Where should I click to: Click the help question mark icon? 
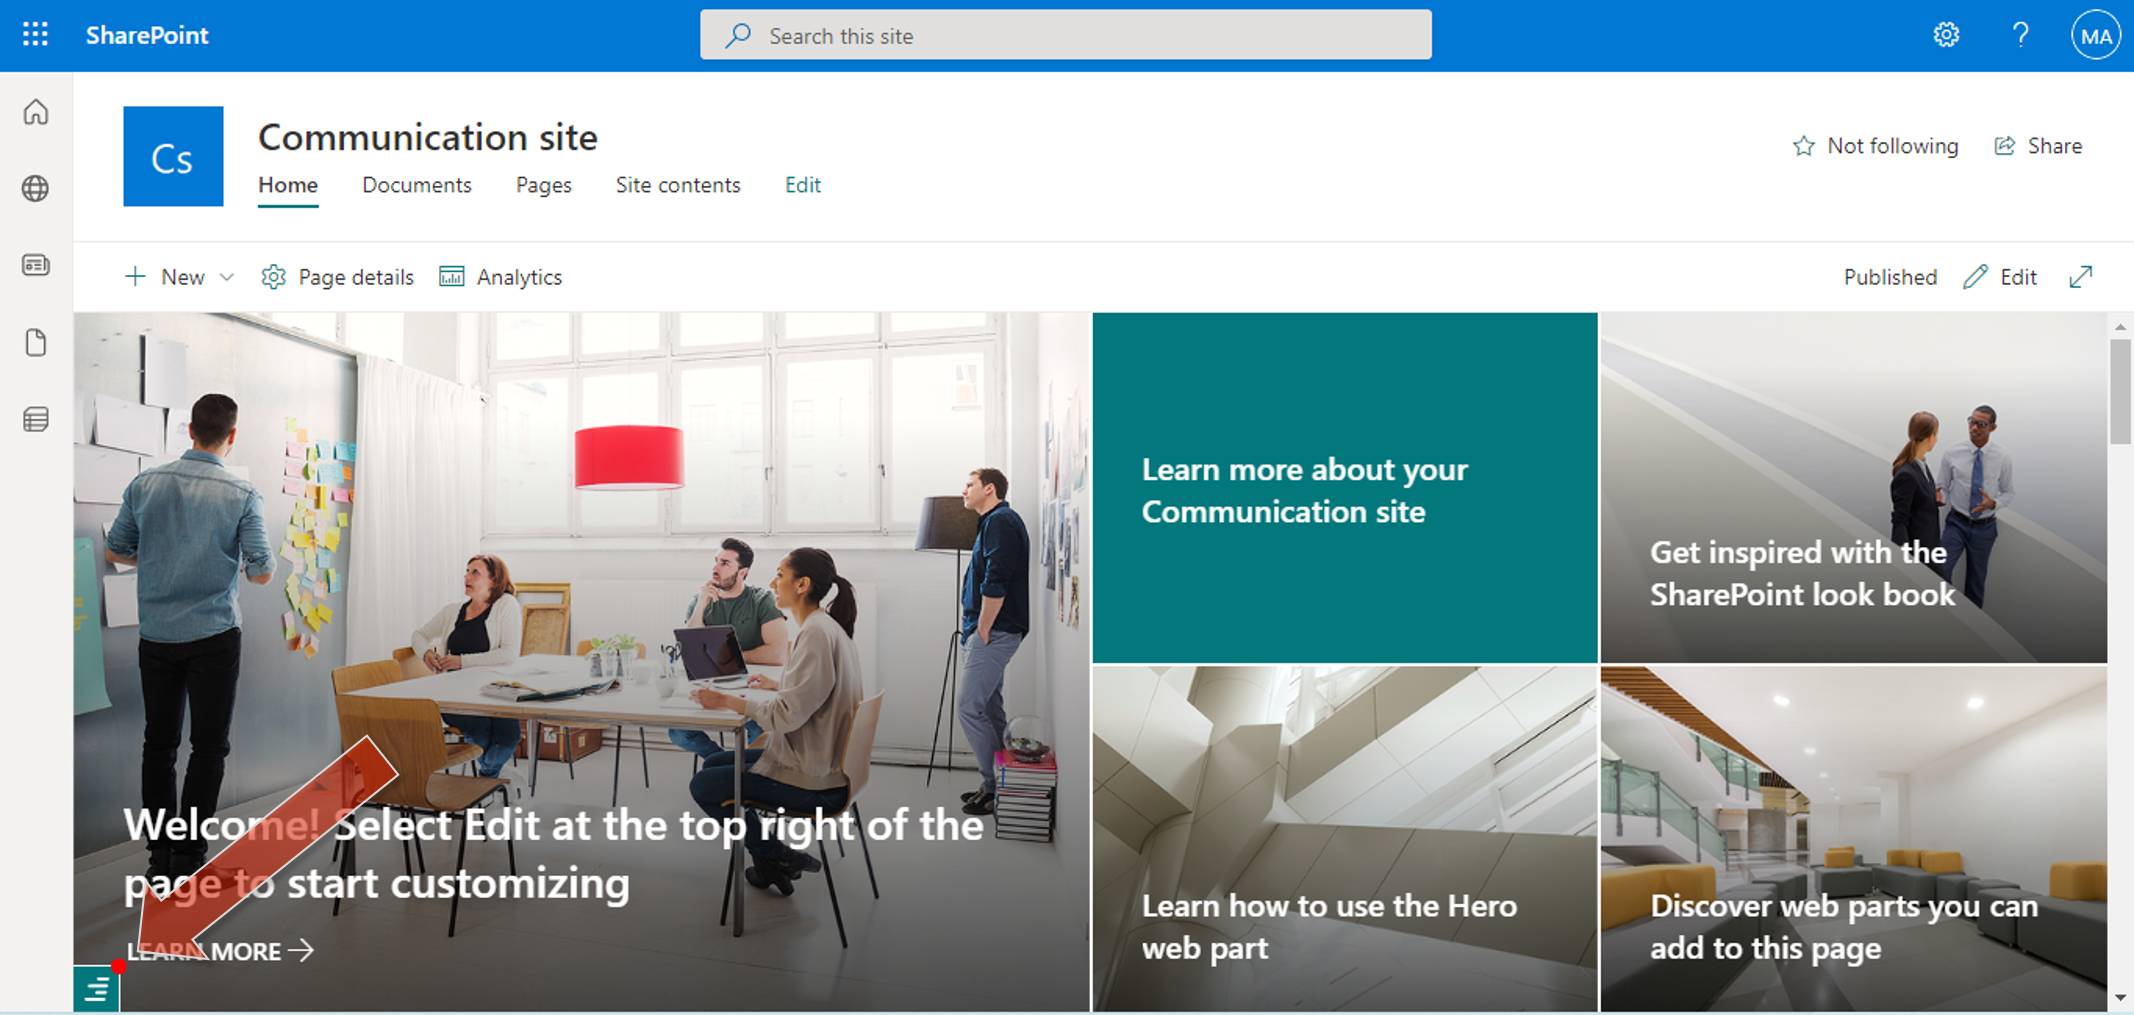2020,35
